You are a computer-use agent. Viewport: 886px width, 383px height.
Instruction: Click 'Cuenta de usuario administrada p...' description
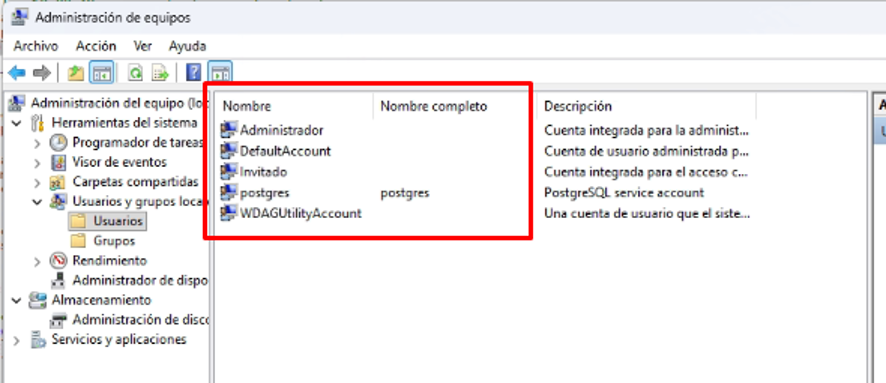pyautogui.click(x=646, y=151)
